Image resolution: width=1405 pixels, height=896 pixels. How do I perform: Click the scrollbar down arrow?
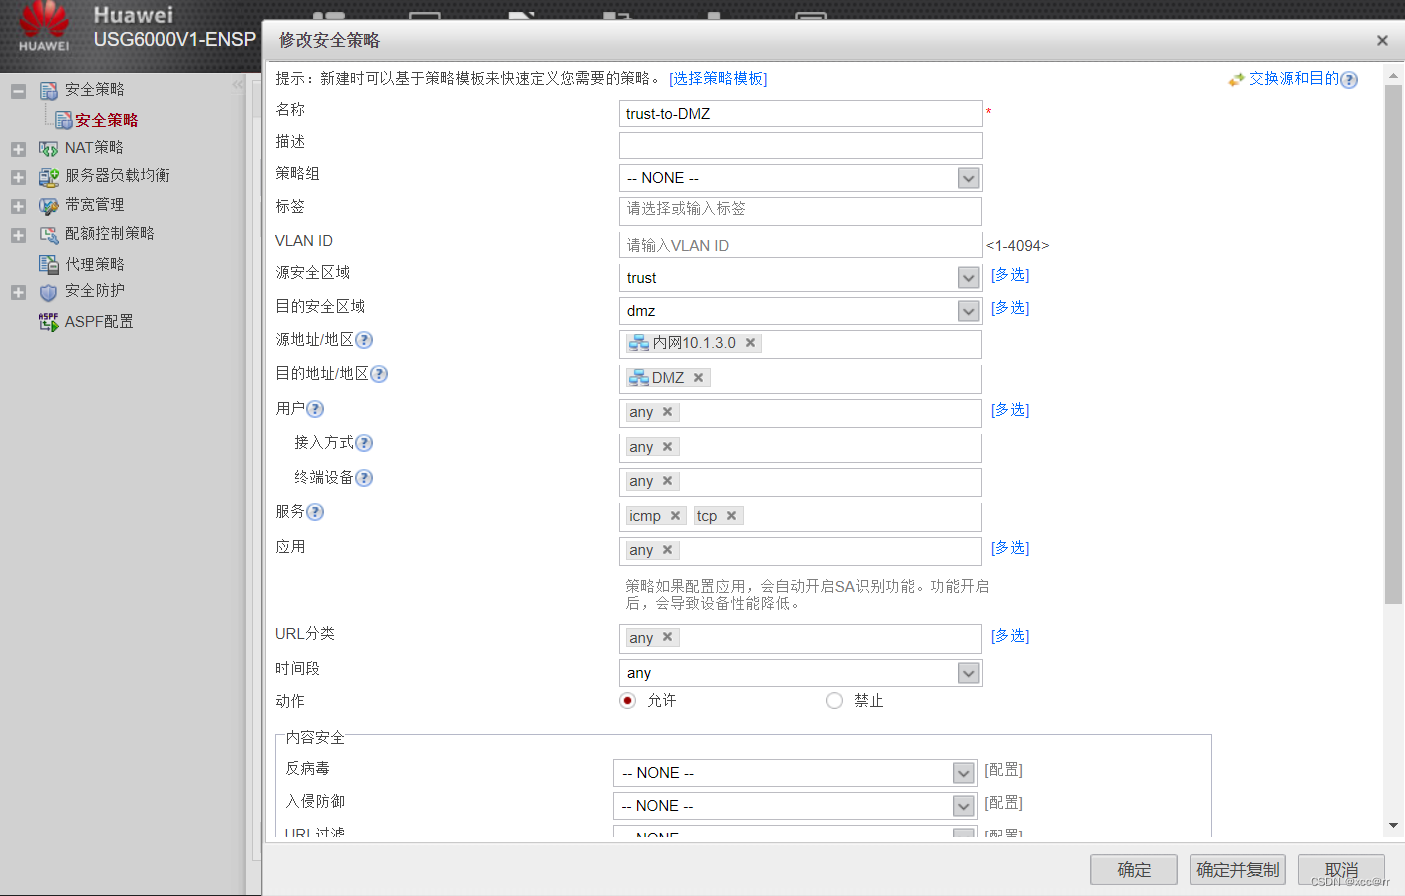pyautogui.click(x=1393, y=826)
